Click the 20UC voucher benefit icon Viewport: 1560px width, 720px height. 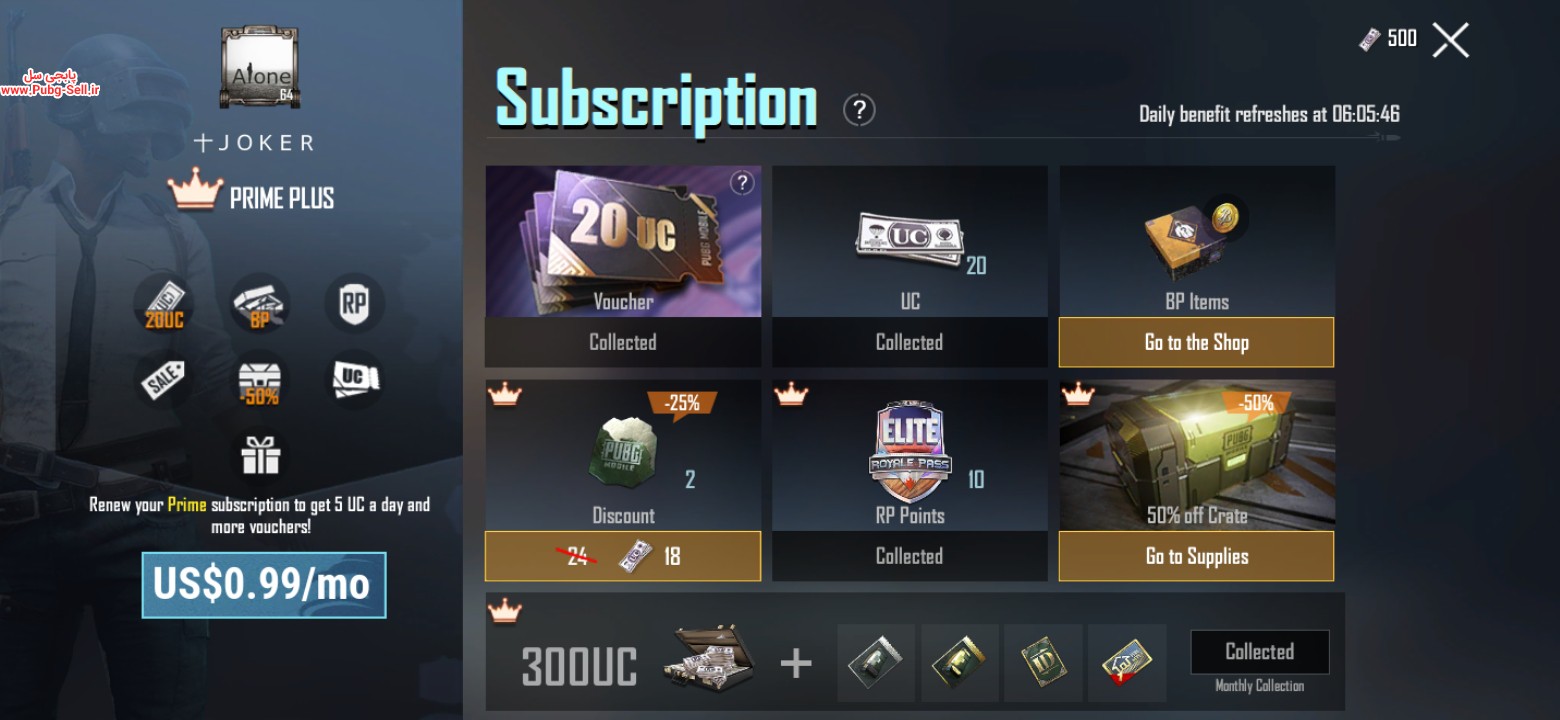(x=164, y=303)
